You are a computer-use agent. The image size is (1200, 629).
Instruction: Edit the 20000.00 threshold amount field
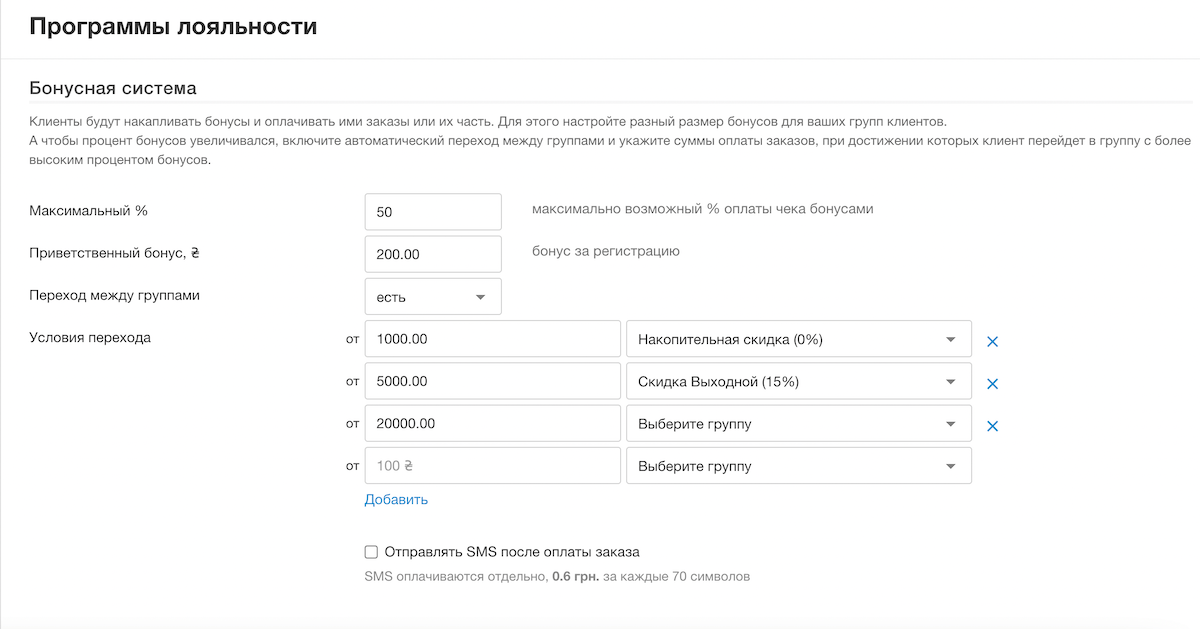[x=492, y=423]
